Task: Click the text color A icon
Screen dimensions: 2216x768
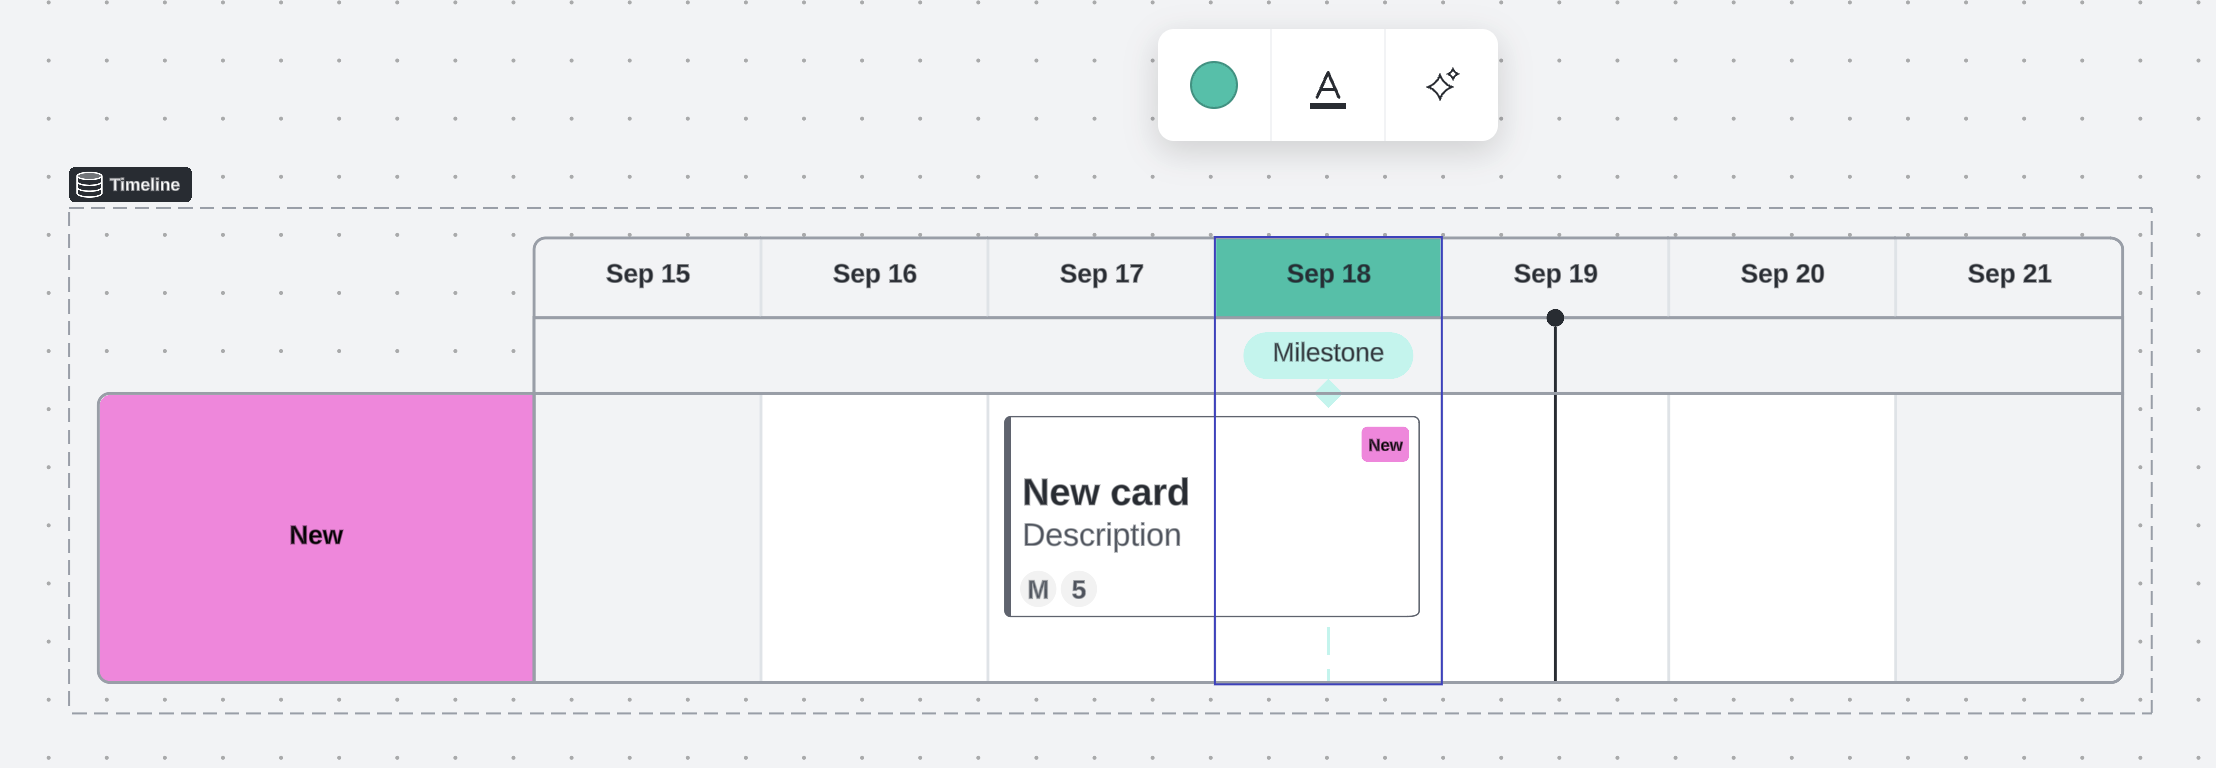Action: coord(1328,87)
